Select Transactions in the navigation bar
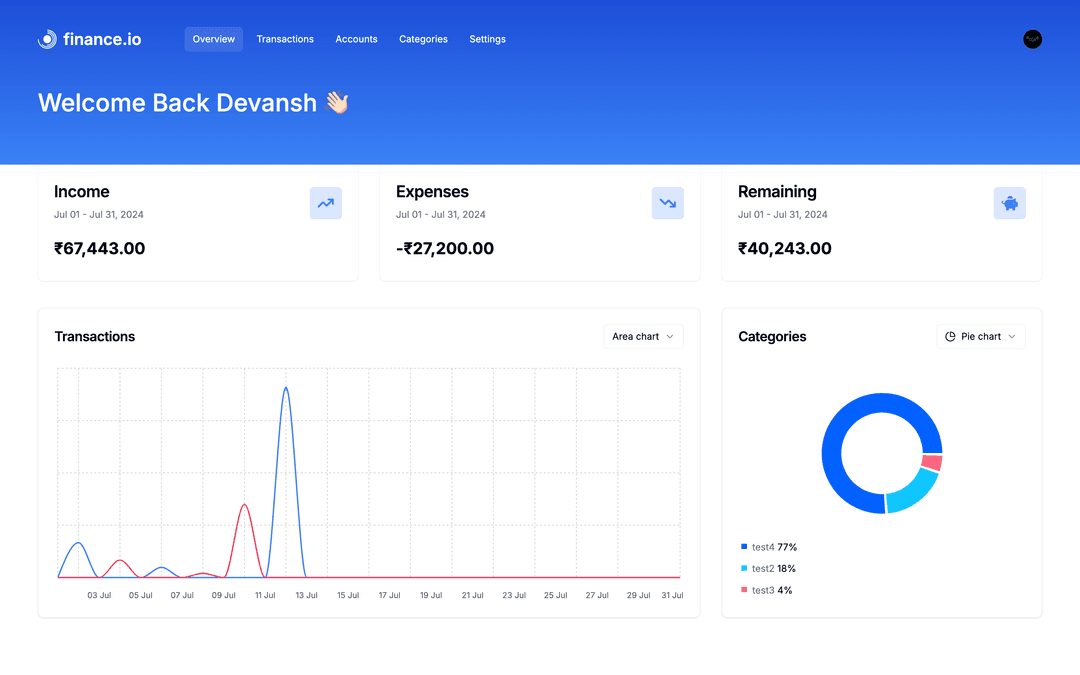 pos(285,39)
